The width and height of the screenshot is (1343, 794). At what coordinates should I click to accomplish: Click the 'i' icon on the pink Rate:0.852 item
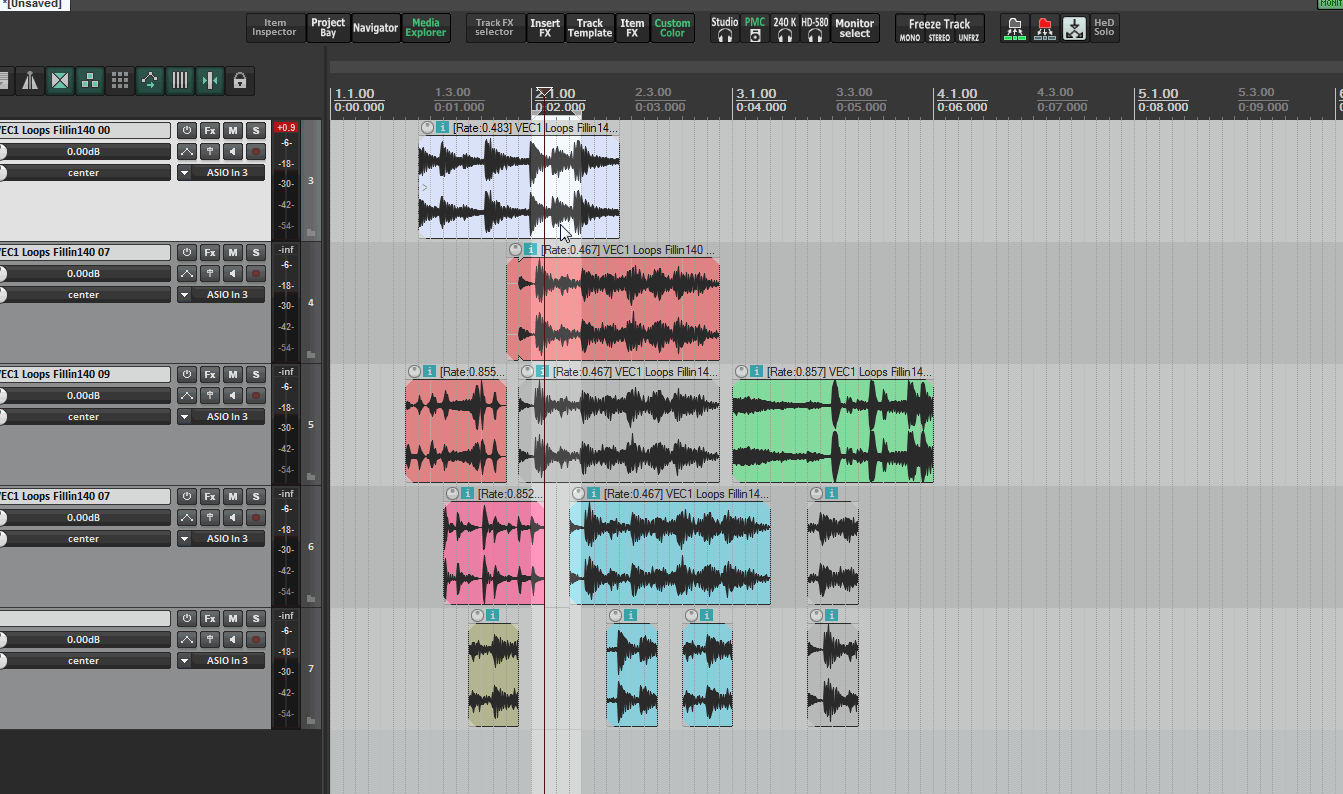[x=468, y=493]
